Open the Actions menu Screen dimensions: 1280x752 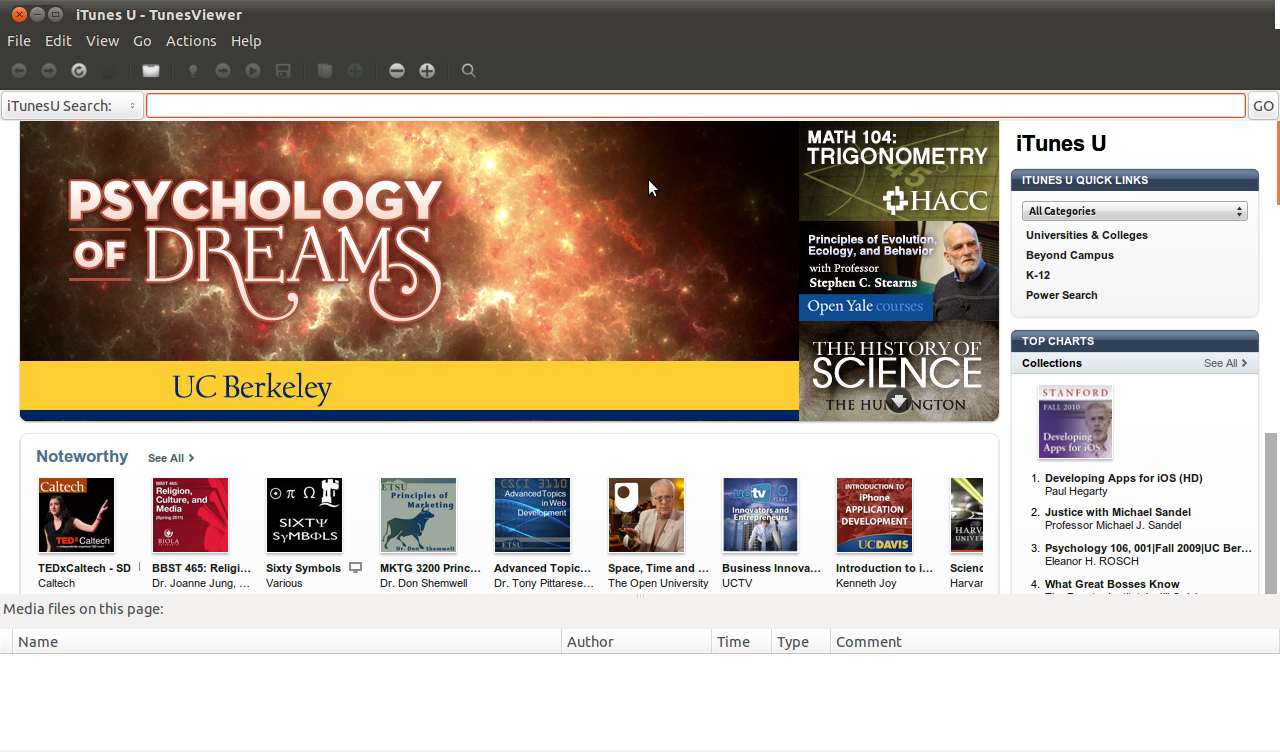pyautogui.click(x=191, y=41)
